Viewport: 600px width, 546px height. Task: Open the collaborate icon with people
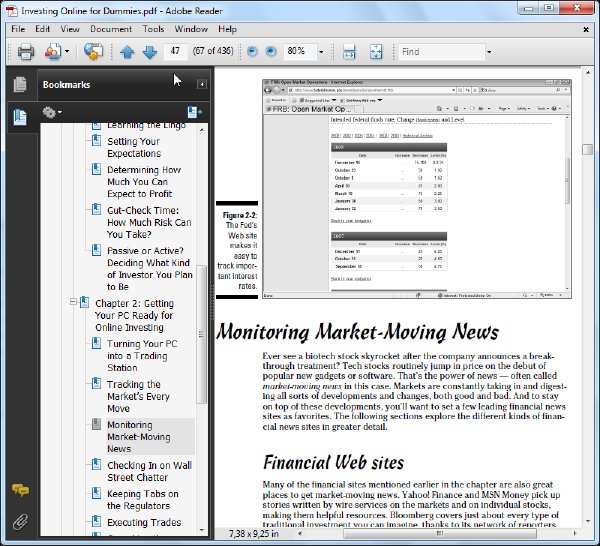point(53,52)
